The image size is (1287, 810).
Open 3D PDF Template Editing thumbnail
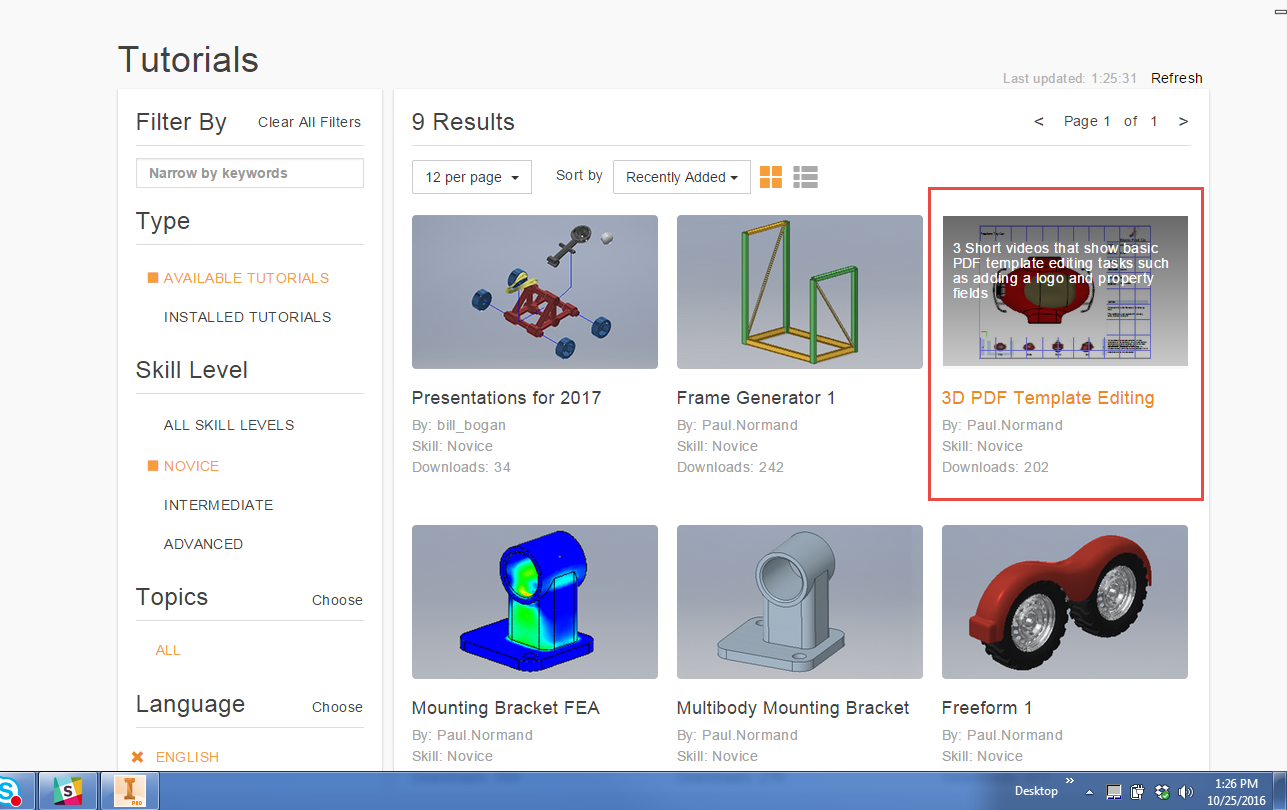(1065, 291)
